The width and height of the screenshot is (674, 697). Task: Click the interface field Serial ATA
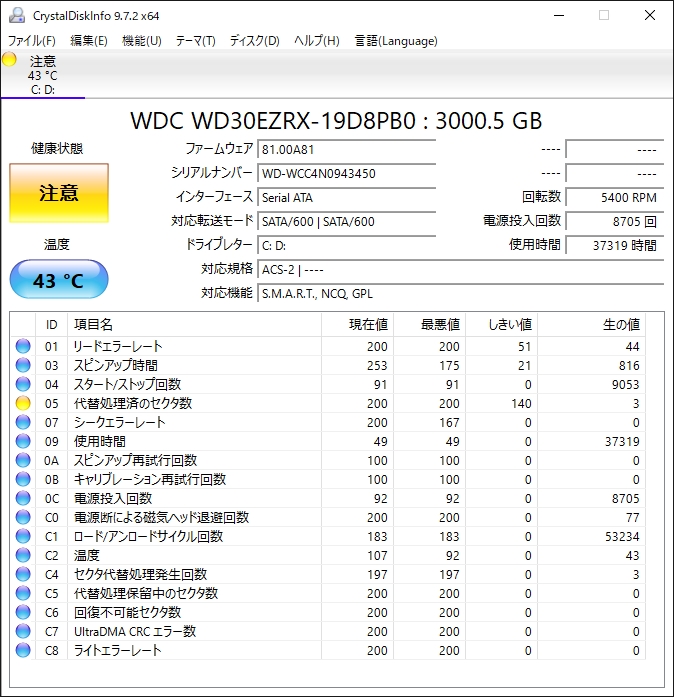(346, 197)
